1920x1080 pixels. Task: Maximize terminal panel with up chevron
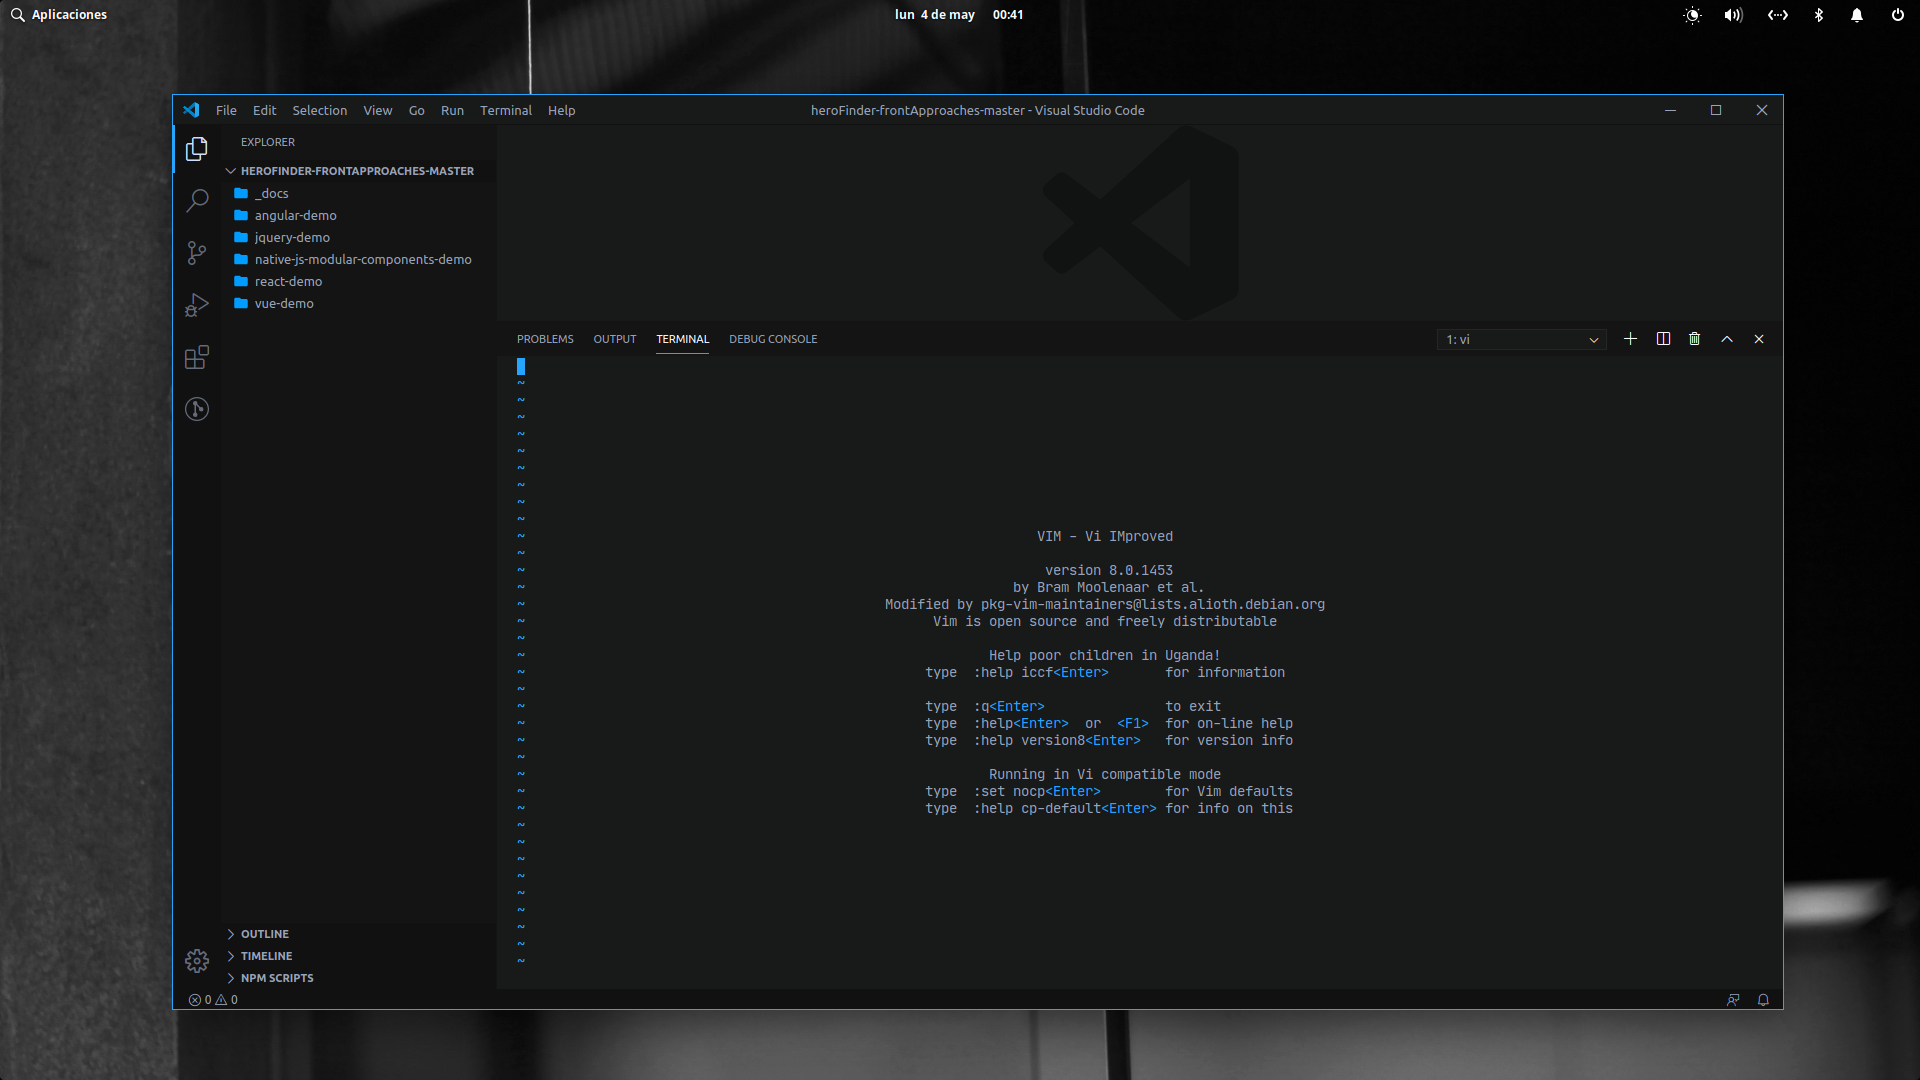(x=1727, y=339)
